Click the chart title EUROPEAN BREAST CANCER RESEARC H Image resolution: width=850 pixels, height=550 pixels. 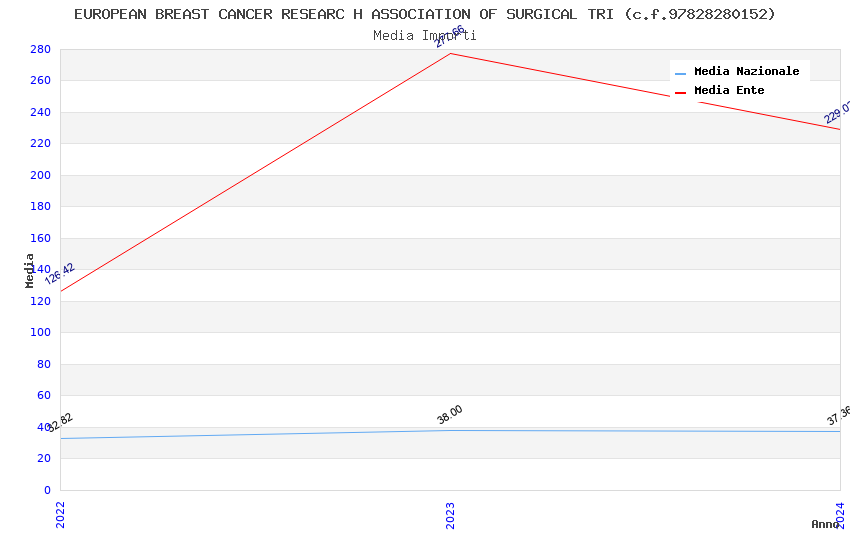[x=425, y=15]
